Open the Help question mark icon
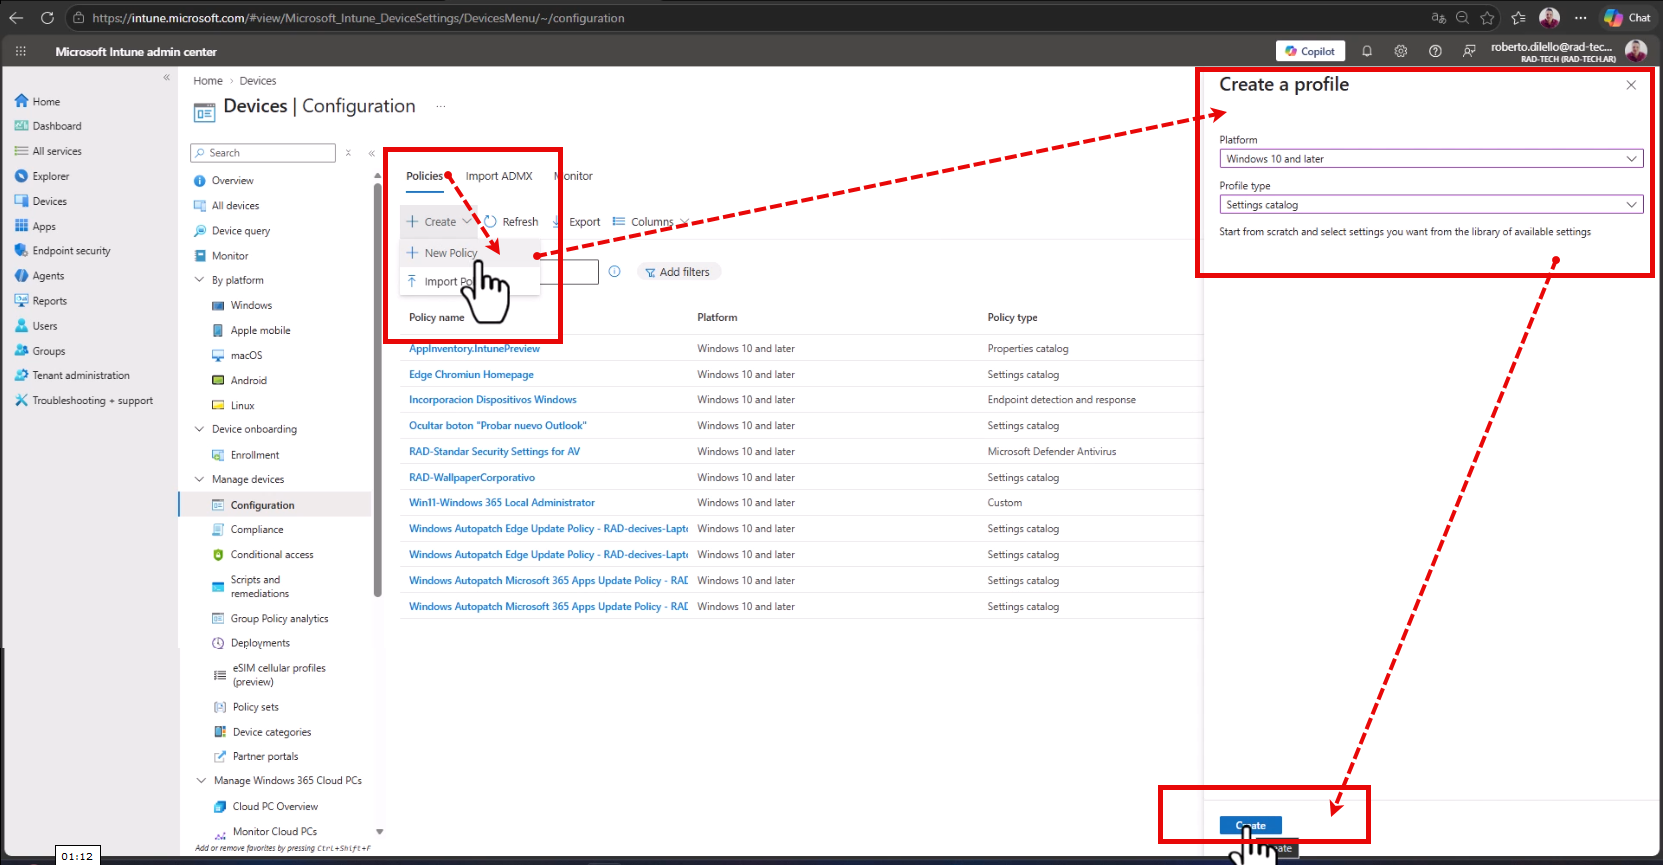This screenshot has height=865, width=1663. (x=1435, y=51)
